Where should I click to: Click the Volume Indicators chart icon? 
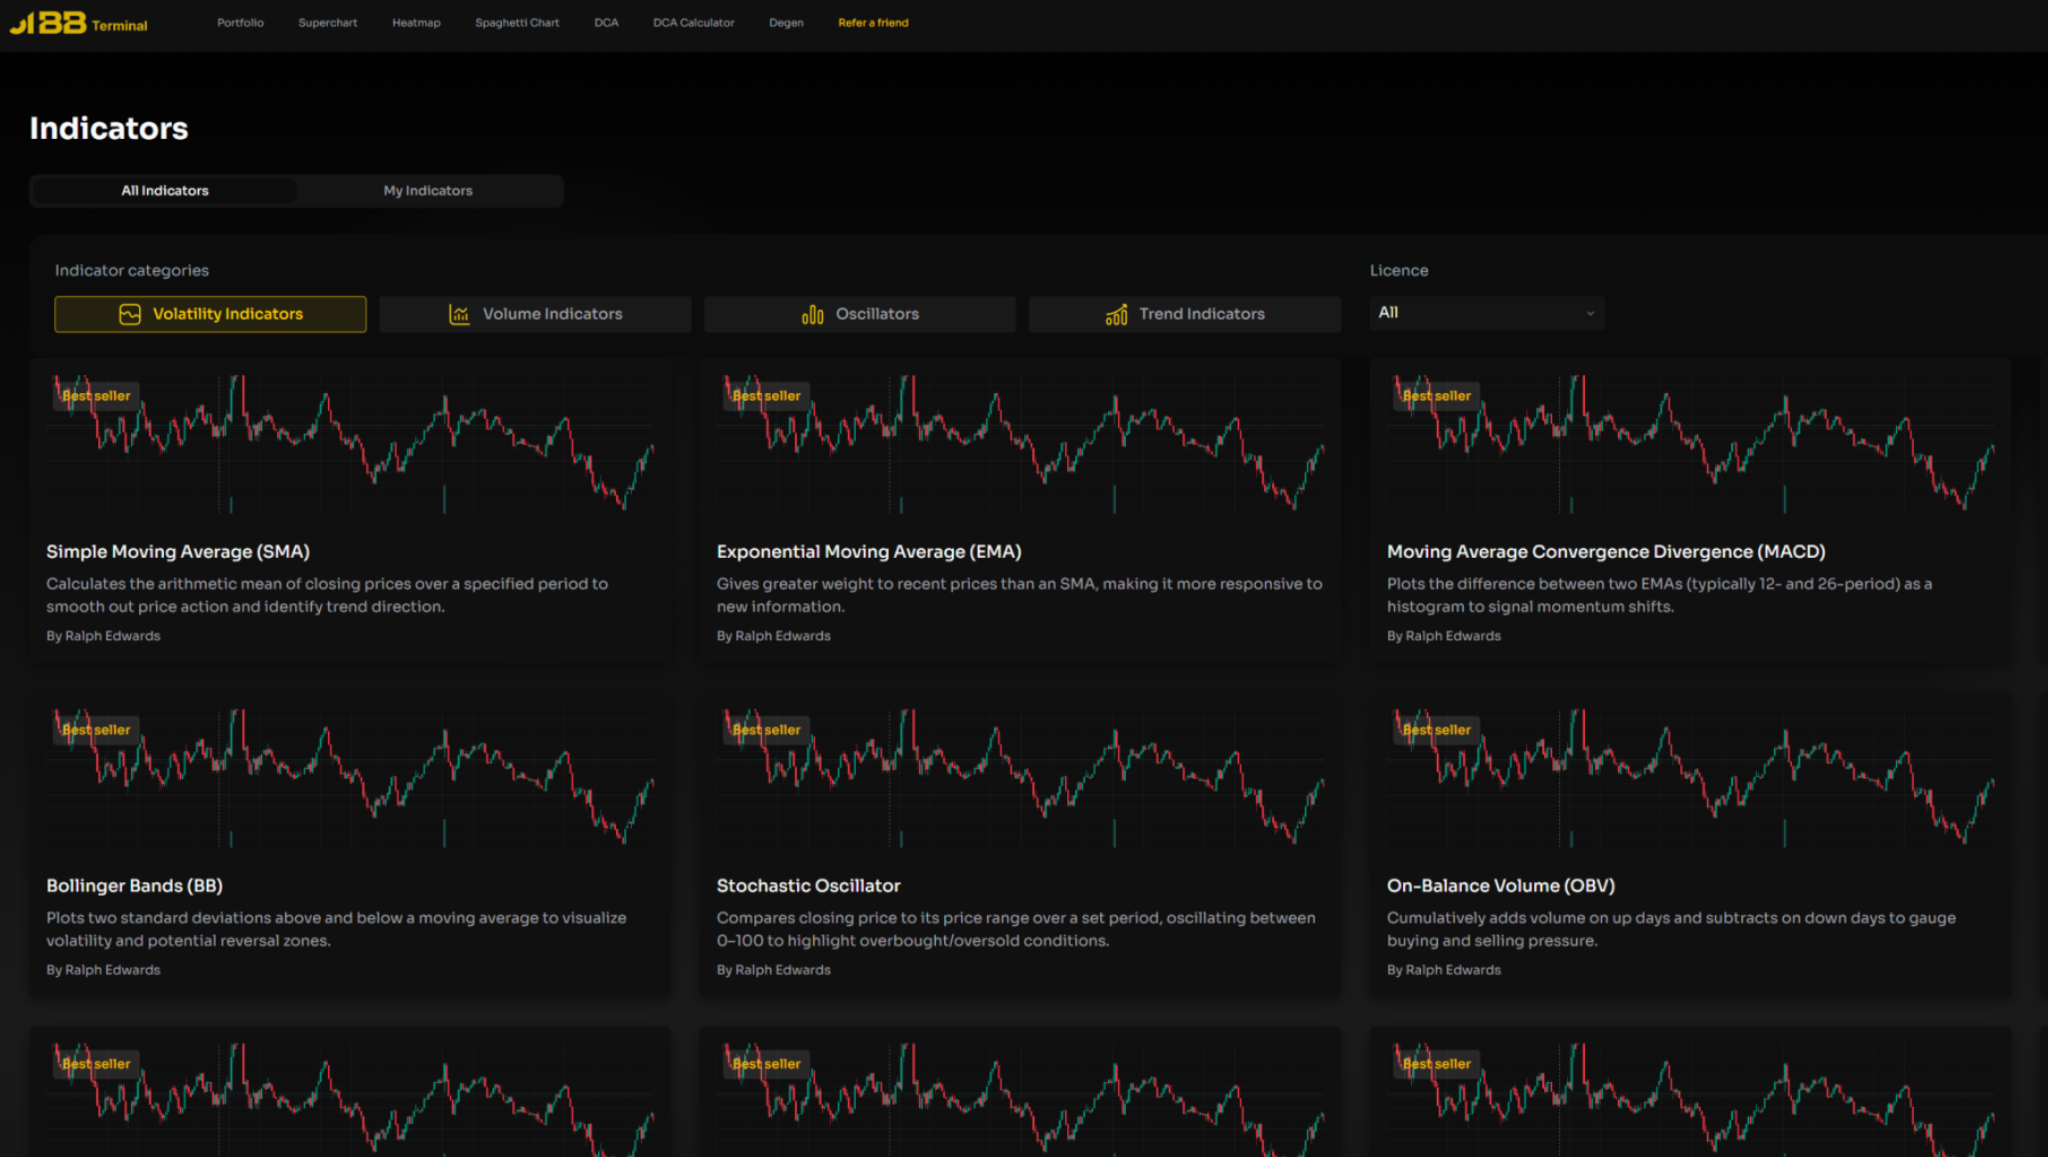(x=459, y=314)
